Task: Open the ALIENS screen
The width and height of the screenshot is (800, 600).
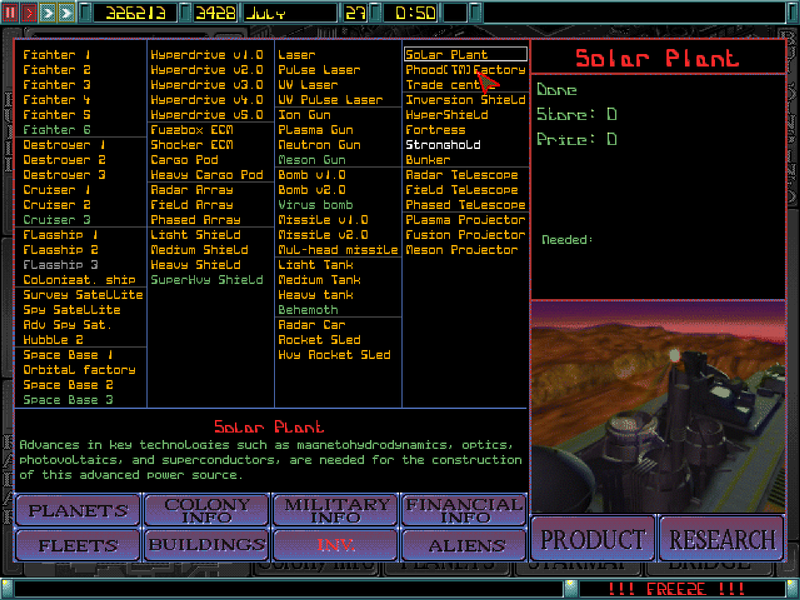Action: coord(463,545)
